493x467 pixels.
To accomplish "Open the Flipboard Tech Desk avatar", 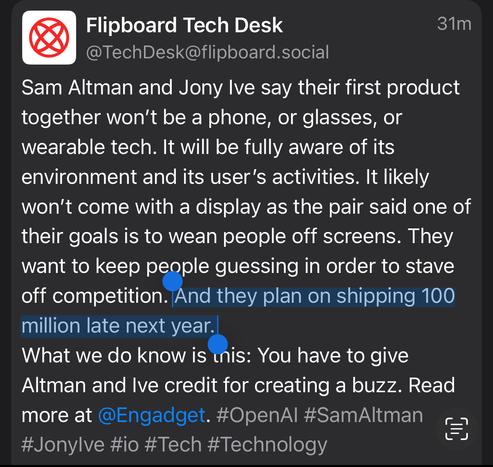I will [x=49, y=37].
